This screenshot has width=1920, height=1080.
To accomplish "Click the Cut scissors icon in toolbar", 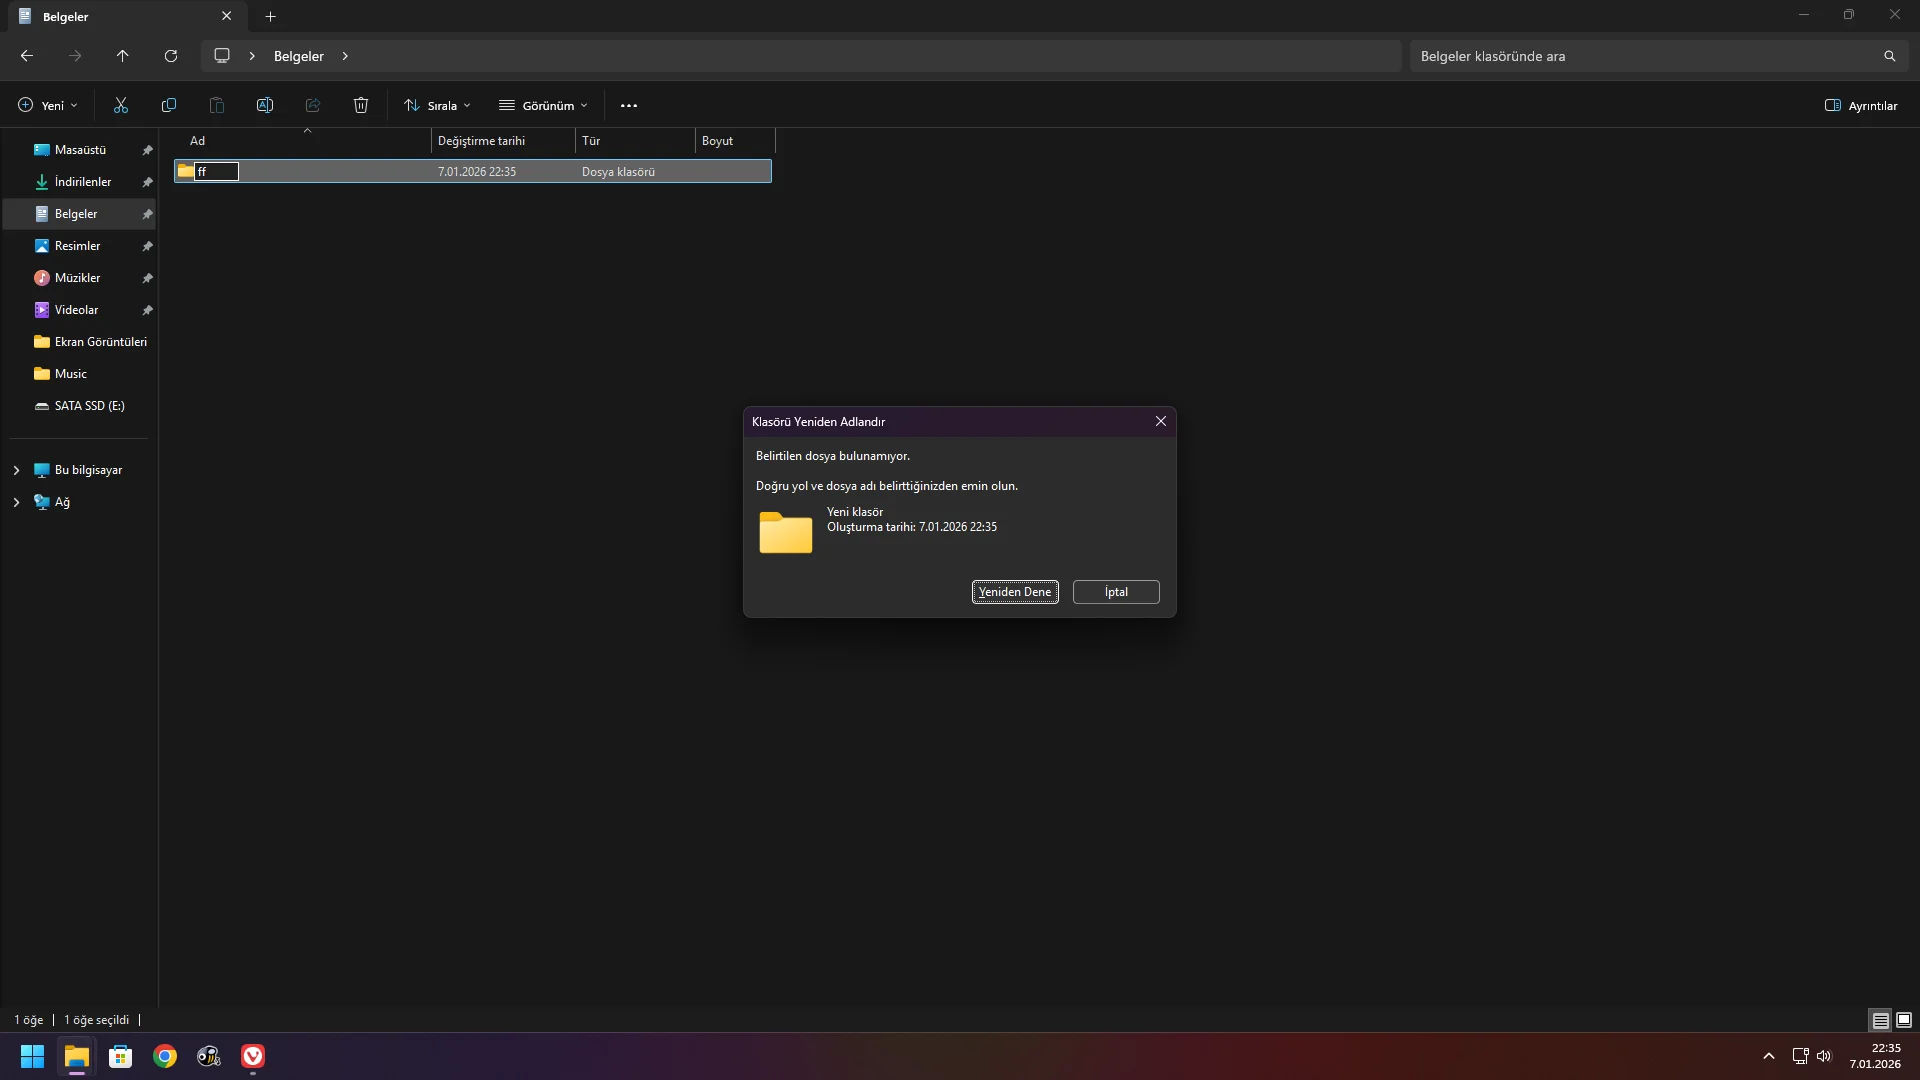I will (x=121, y=105).
